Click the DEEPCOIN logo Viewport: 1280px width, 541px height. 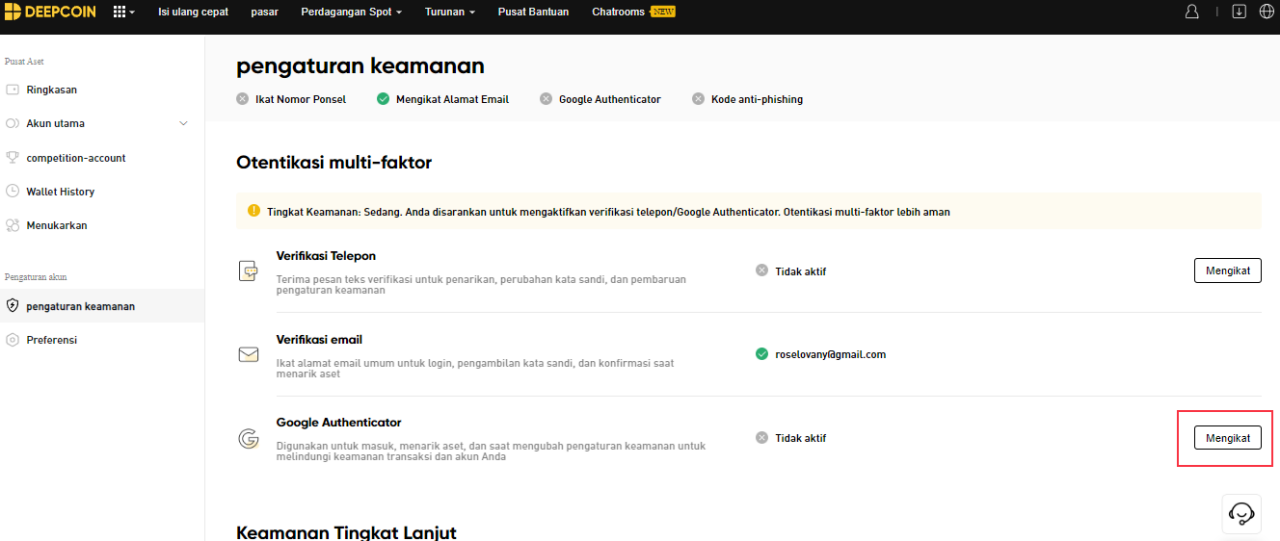(x=50, y=12)
